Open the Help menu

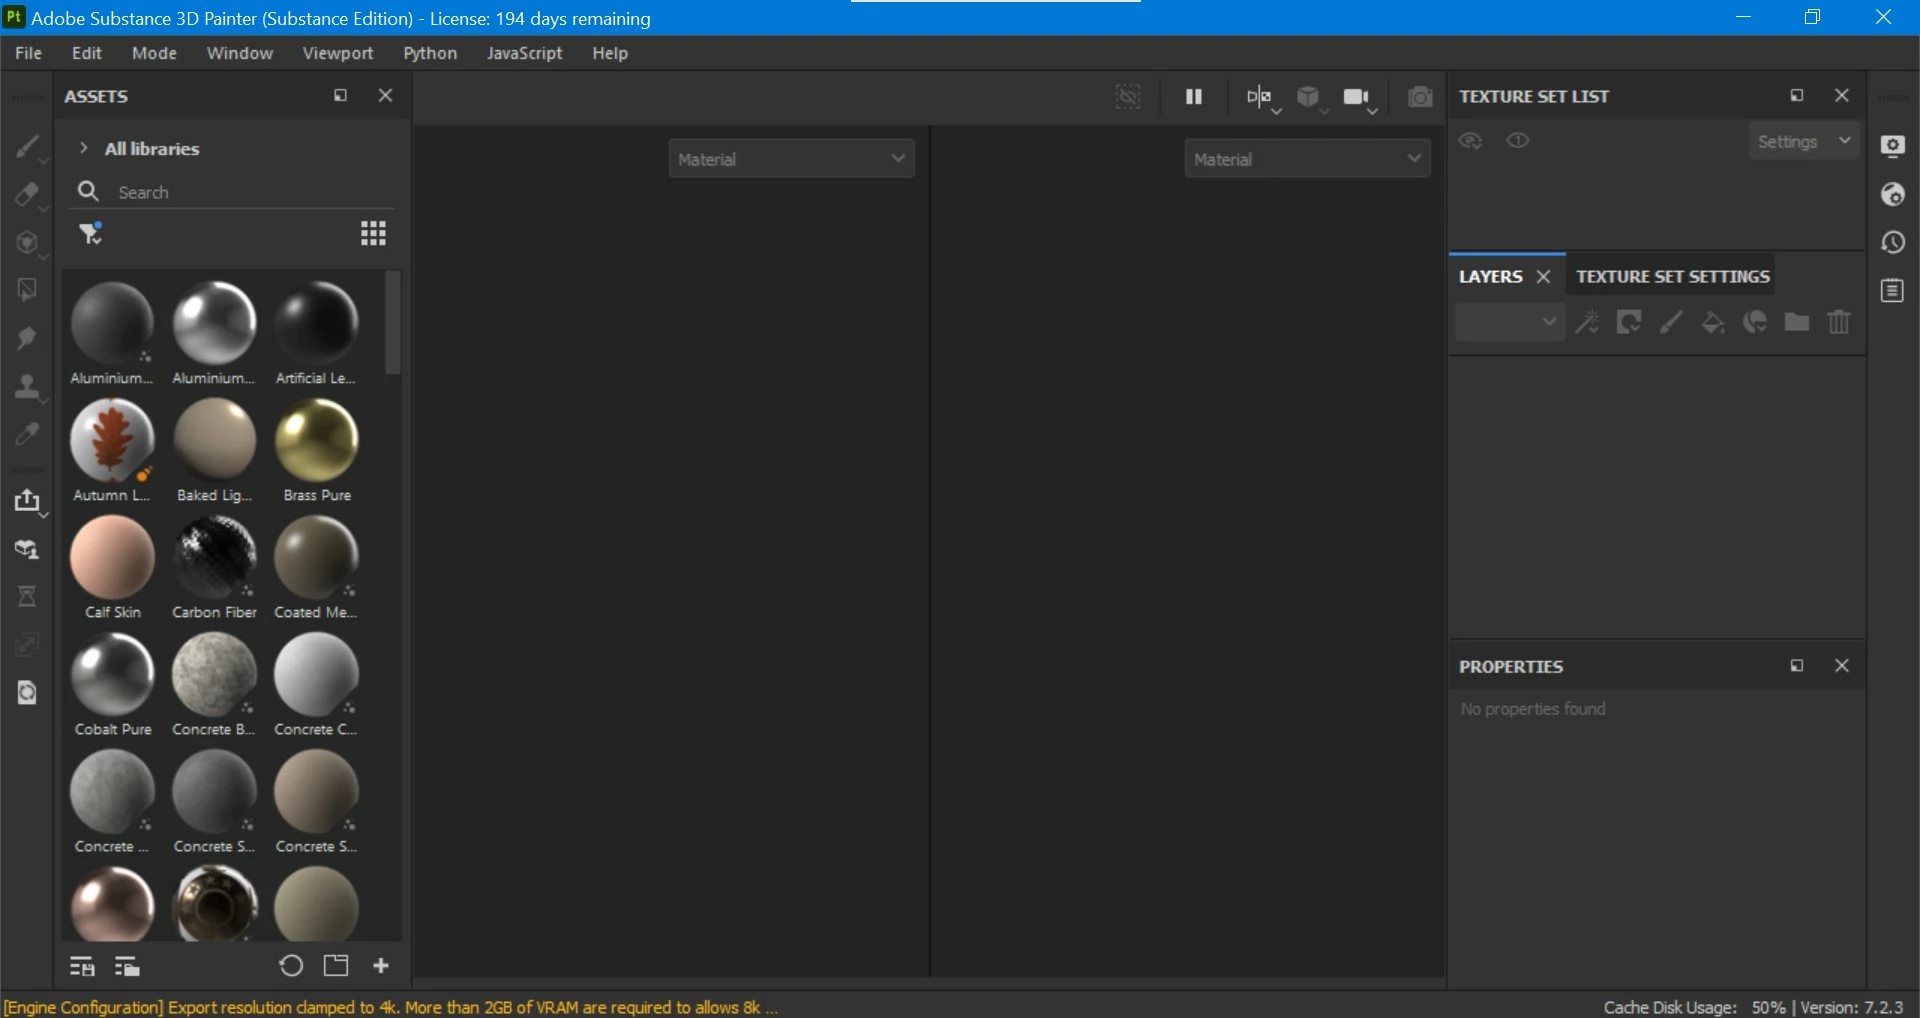click(x=610, y=53)
